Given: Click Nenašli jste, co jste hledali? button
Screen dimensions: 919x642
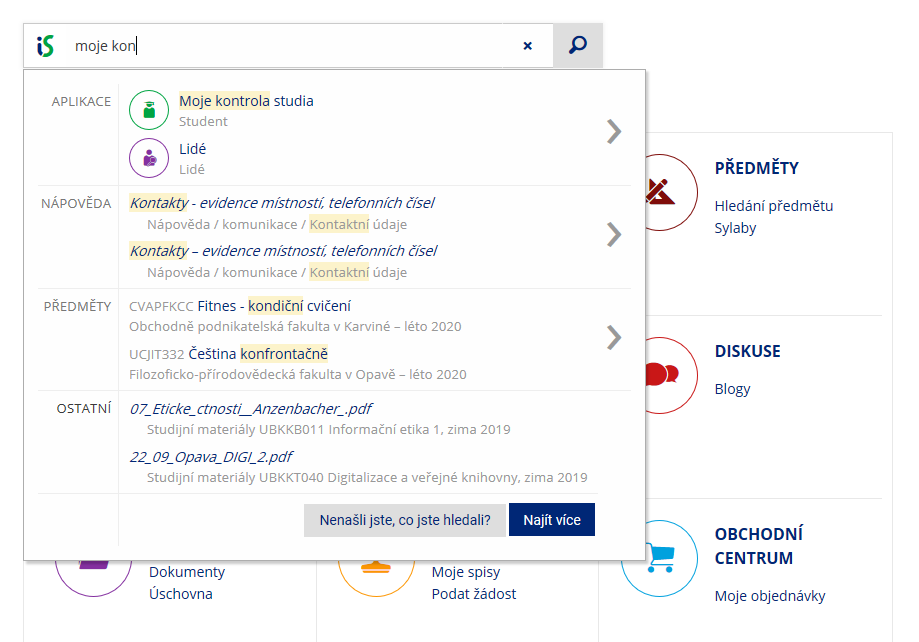Looking at the screenshot, I should click(404, 519).
